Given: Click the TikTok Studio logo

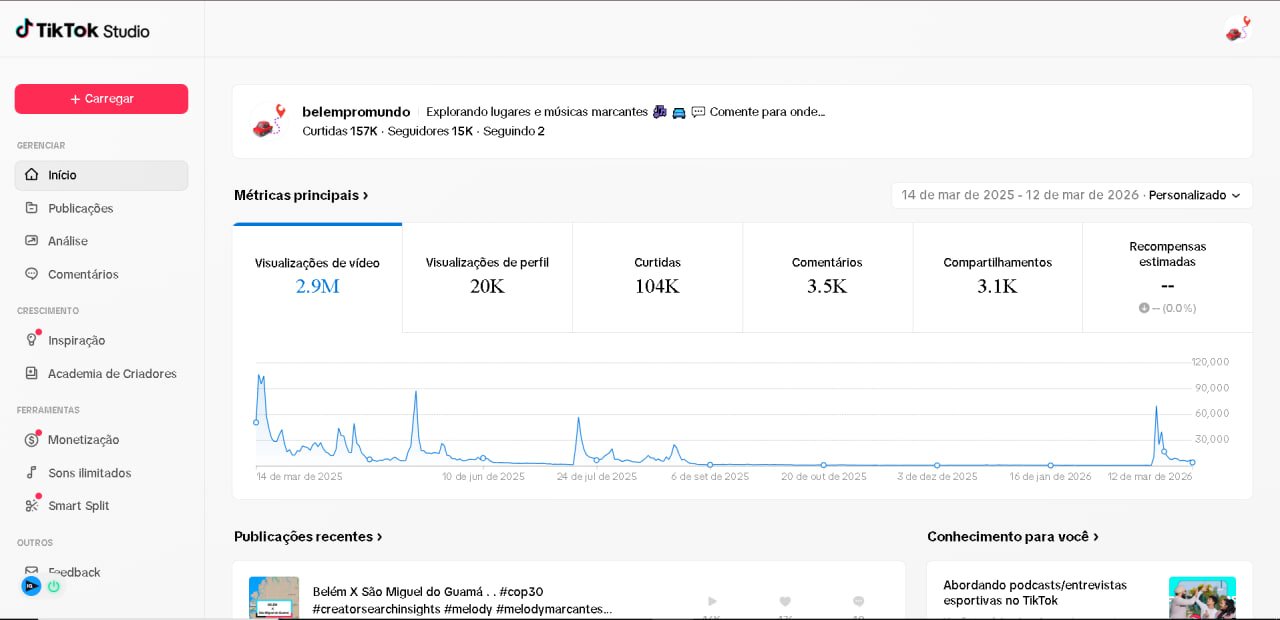Looking at the screenshot, I should tap(82, 30).
